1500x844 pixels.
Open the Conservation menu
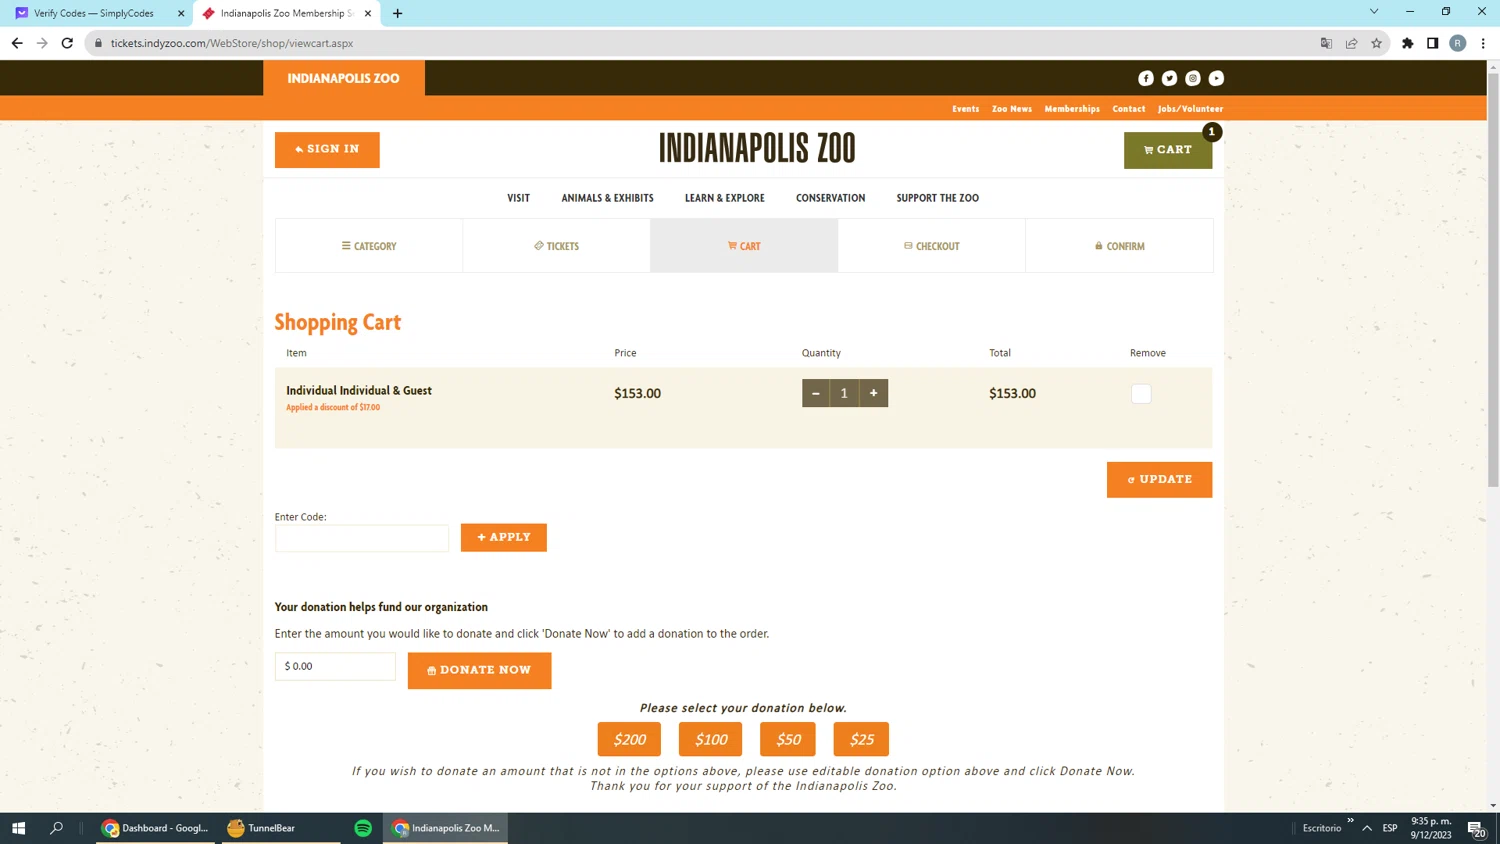tap(830, 198)
